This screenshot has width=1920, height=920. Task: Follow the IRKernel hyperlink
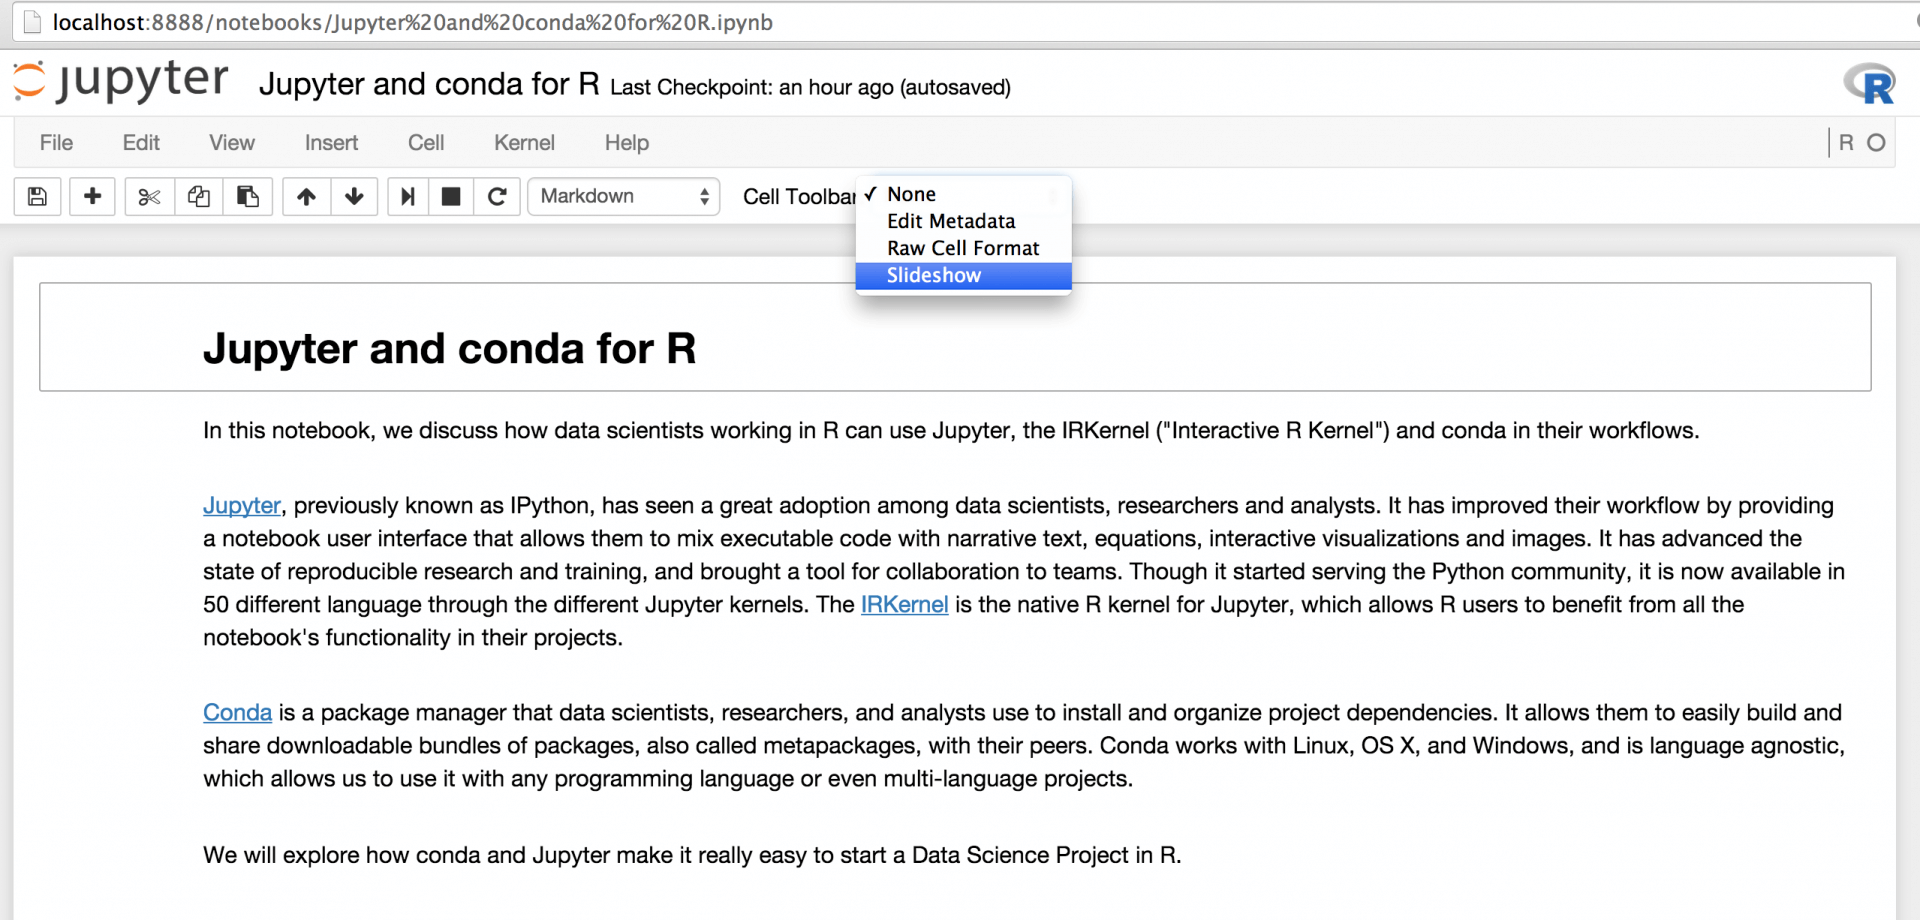click(904, 605)
